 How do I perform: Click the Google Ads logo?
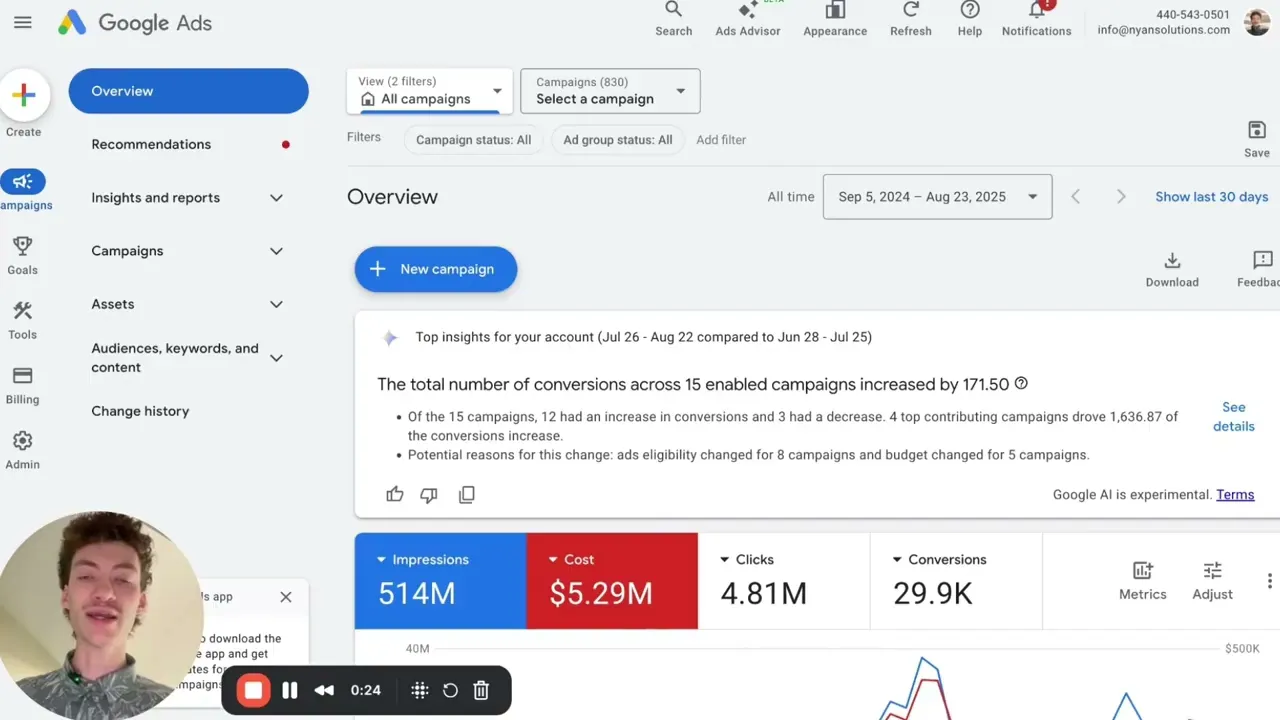point(135,23)
